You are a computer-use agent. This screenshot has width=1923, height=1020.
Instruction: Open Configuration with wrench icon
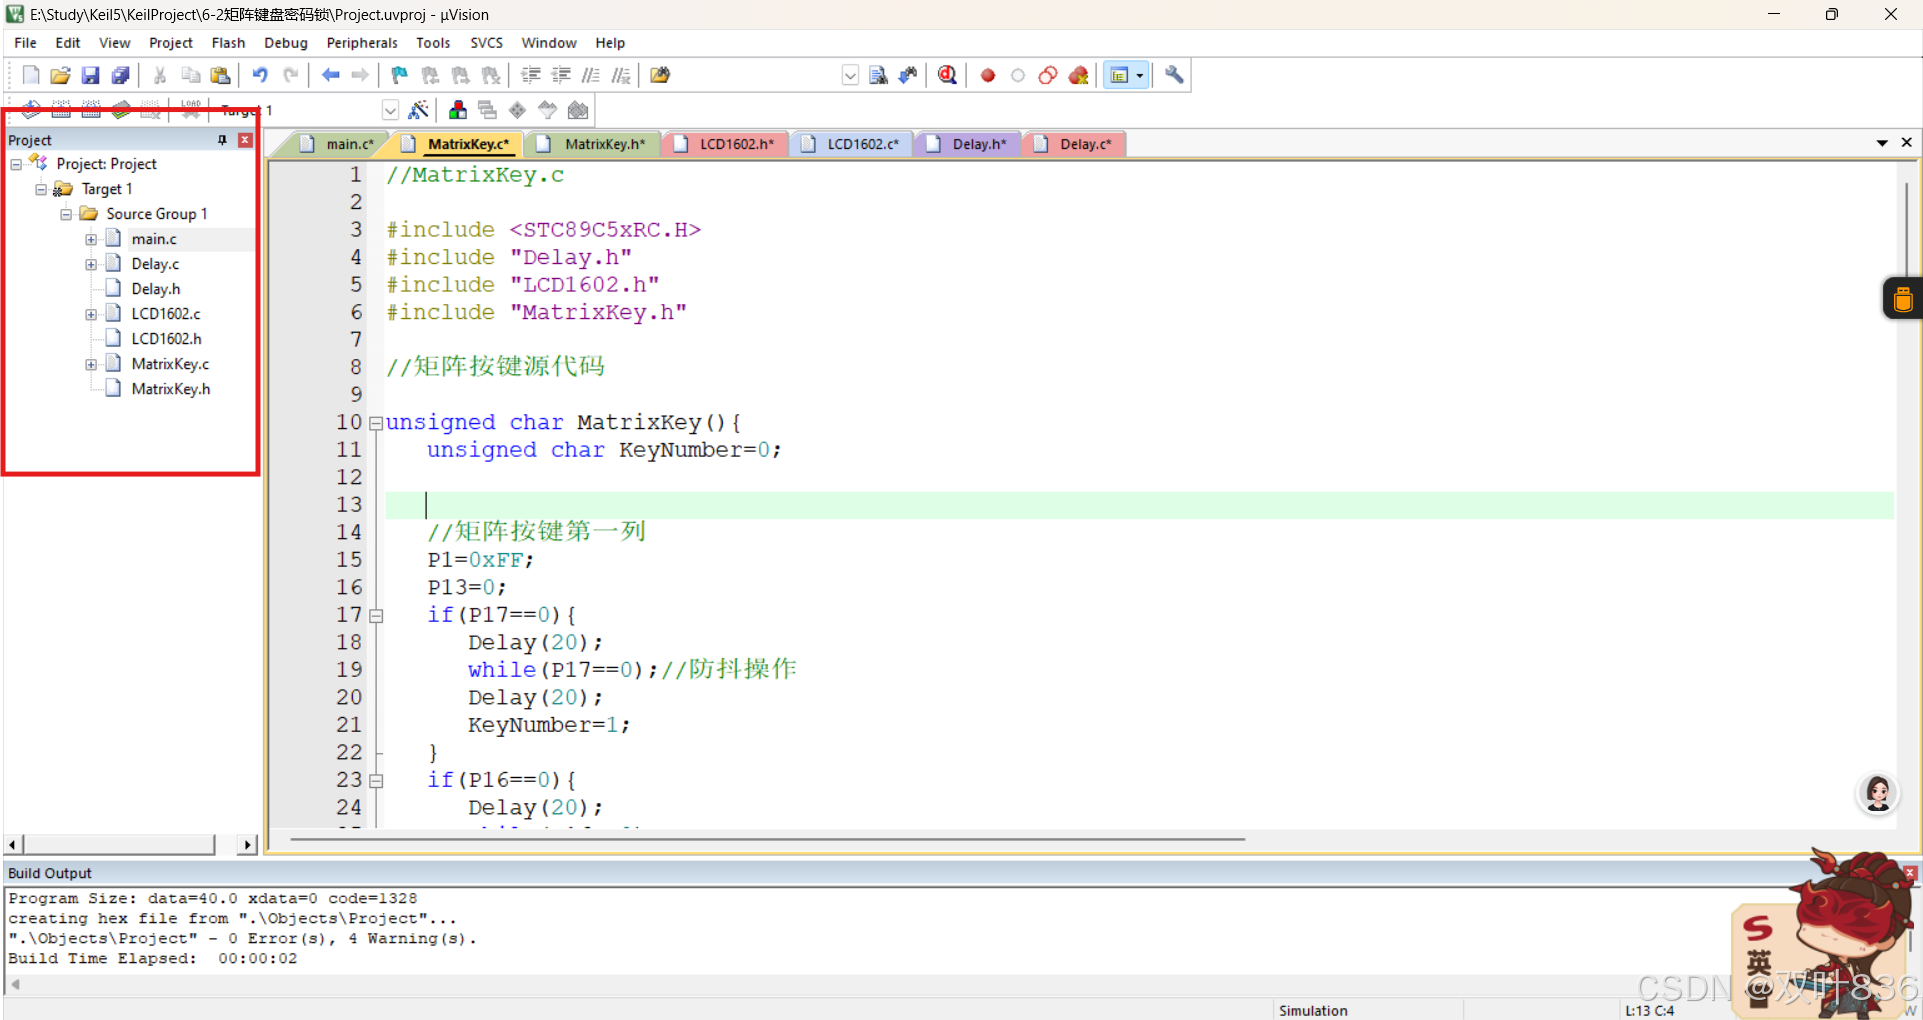(x=1174, y=75)
